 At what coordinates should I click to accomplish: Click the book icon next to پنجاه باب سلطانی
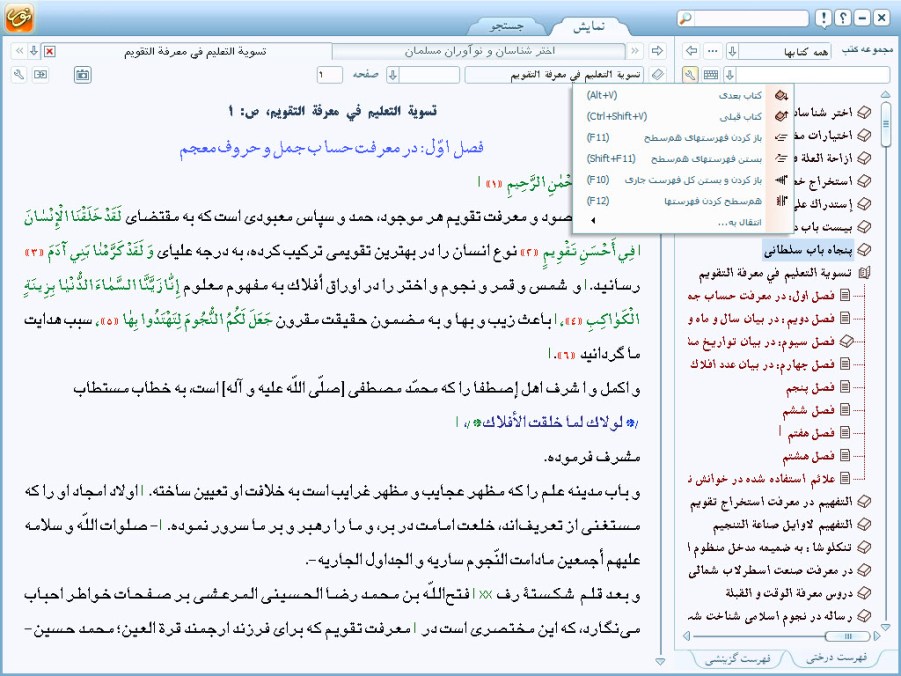pos(864,250)
